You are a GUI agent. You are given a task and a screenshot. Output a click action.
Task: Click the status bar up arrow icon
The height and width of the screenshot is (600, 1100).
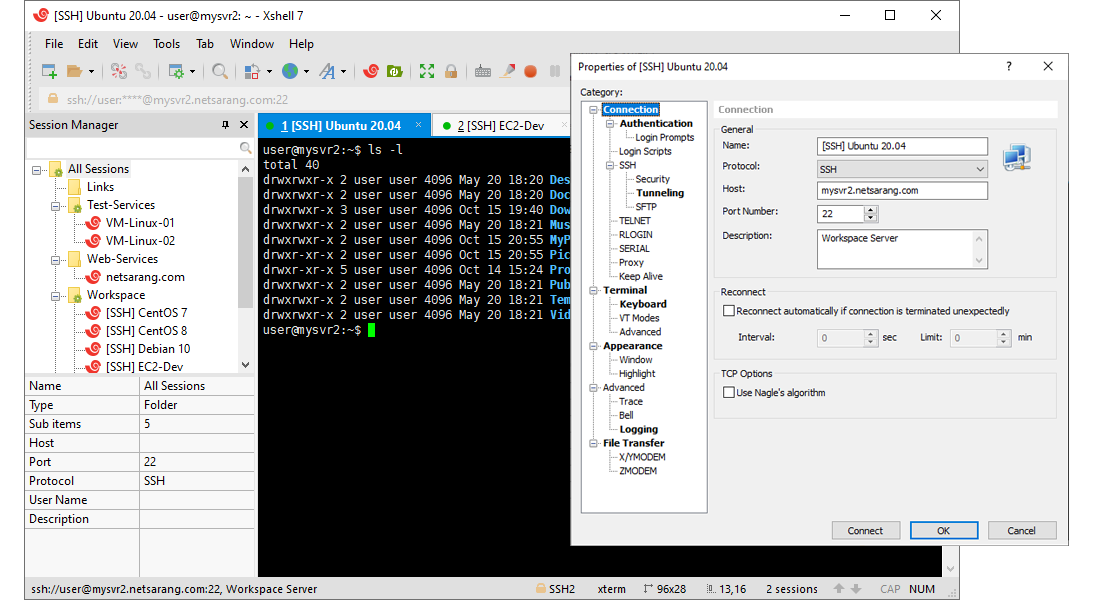839,589
